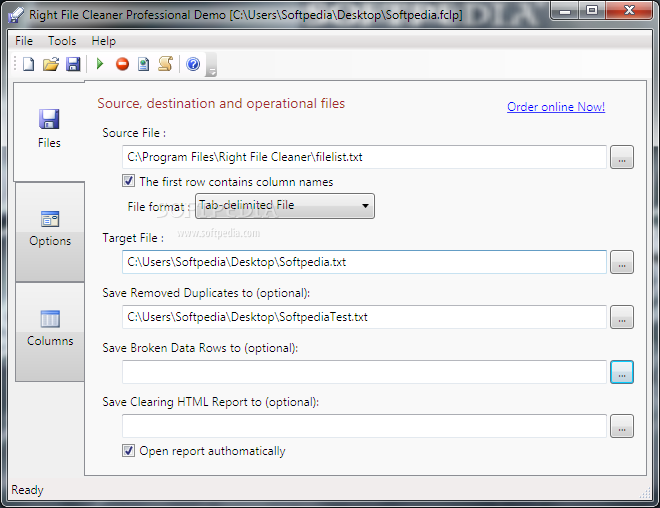This screenshot has width=660, height=508.
Task: Switch to the Files tab
Action: tap(49, 131)
